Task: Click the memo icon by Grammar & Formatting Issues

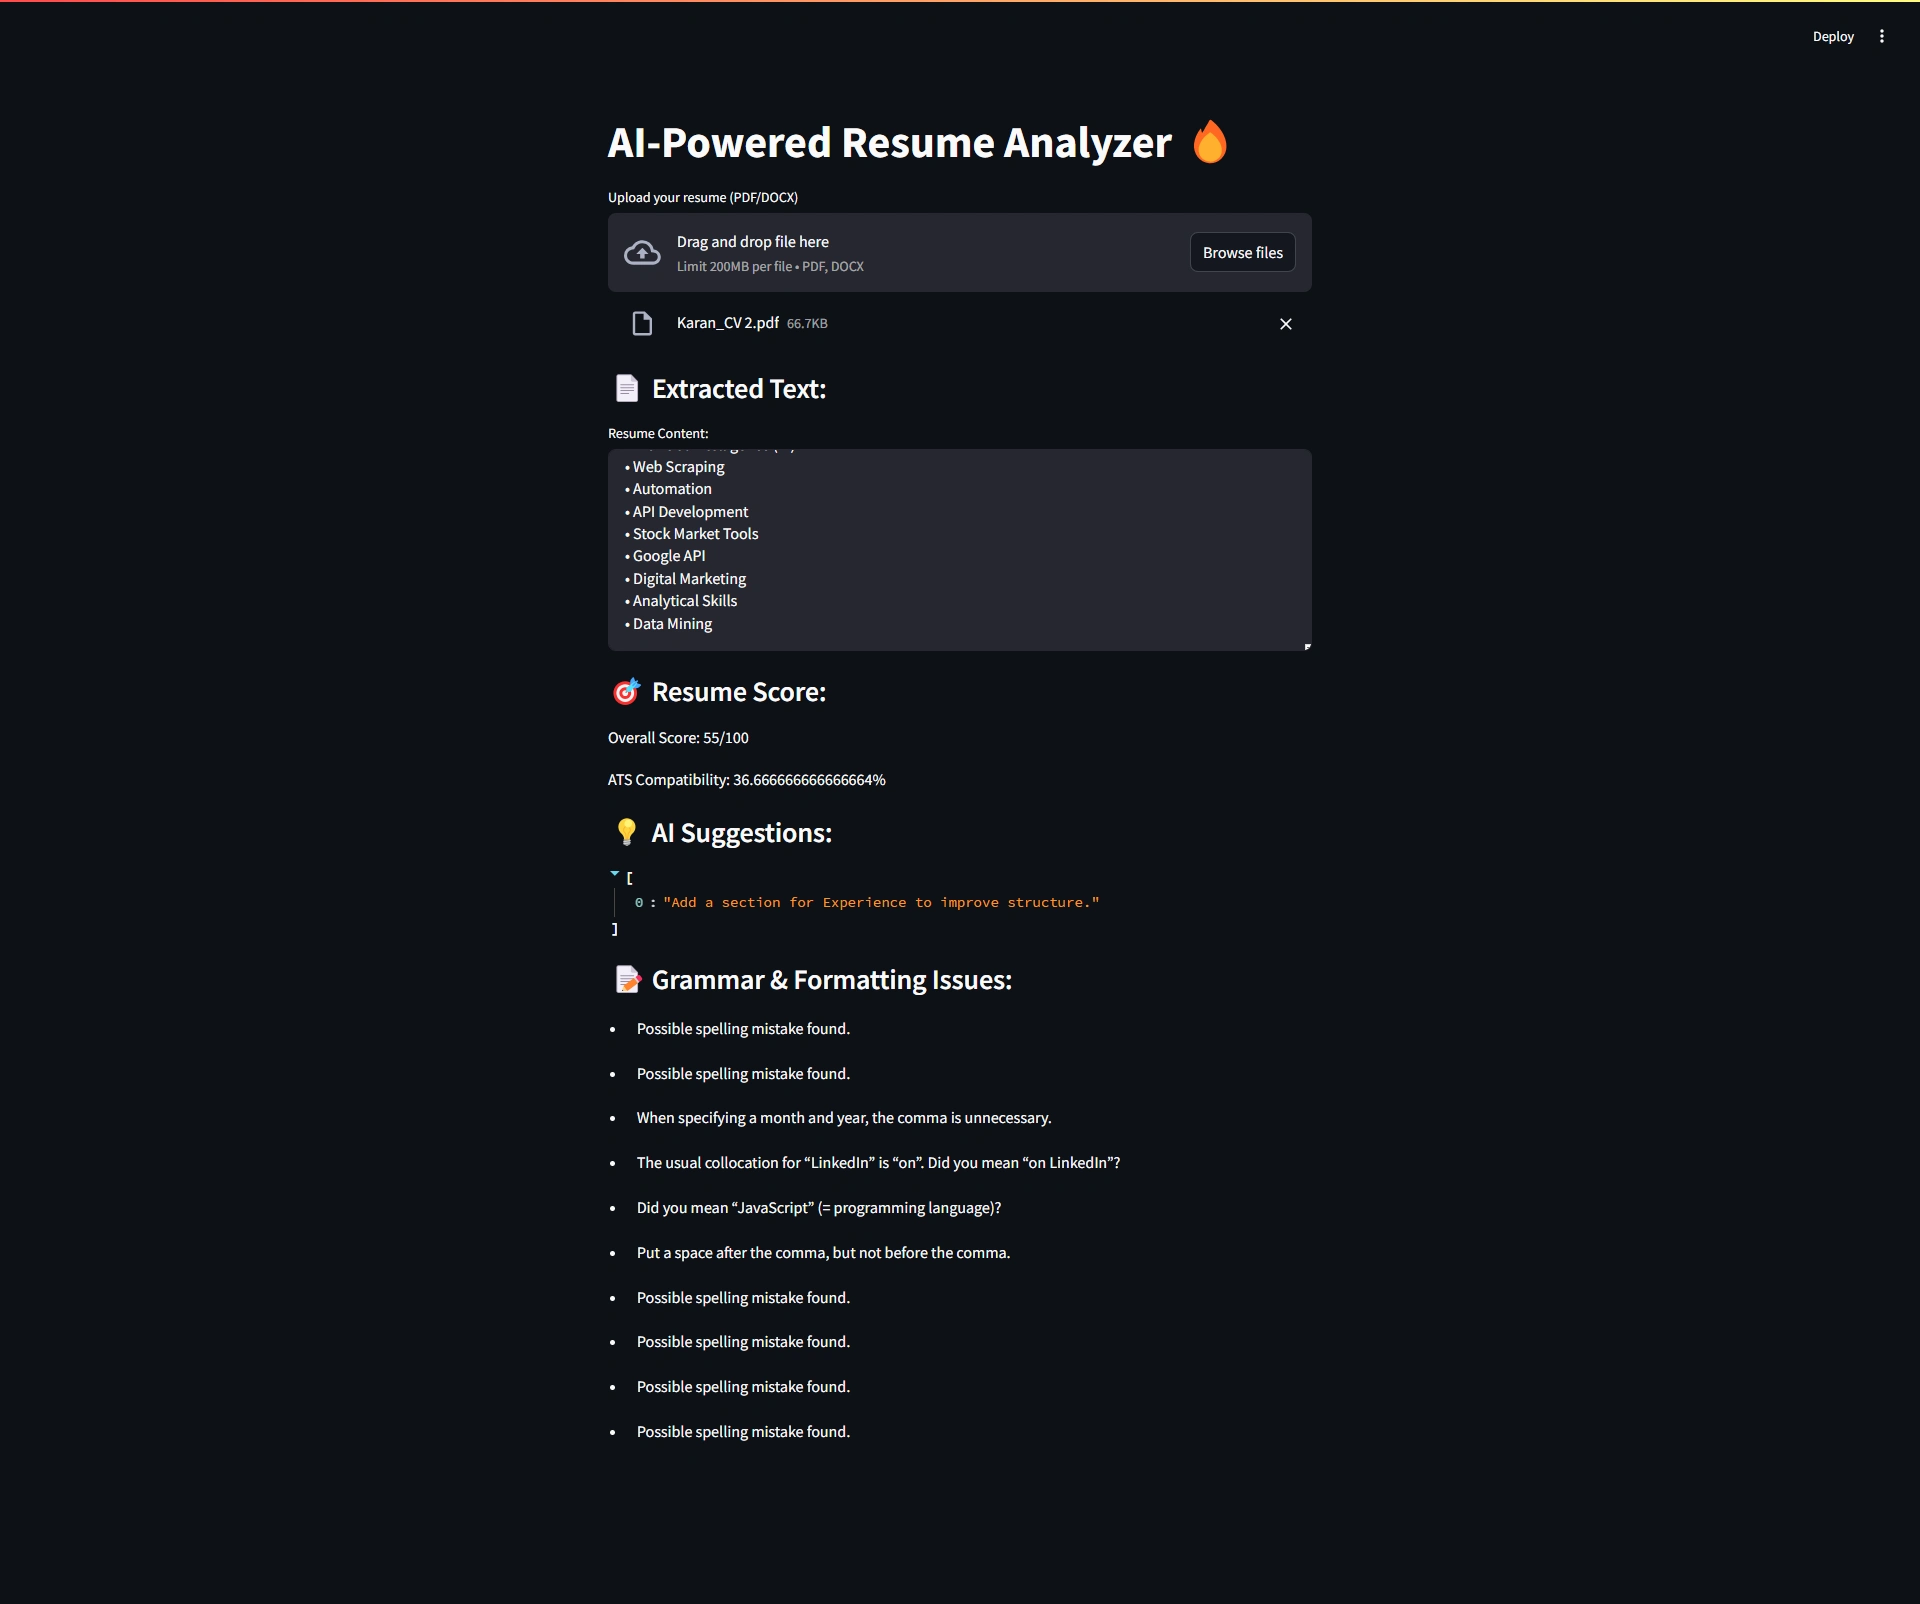Action: pyautogui.click(x=627, y=979)
